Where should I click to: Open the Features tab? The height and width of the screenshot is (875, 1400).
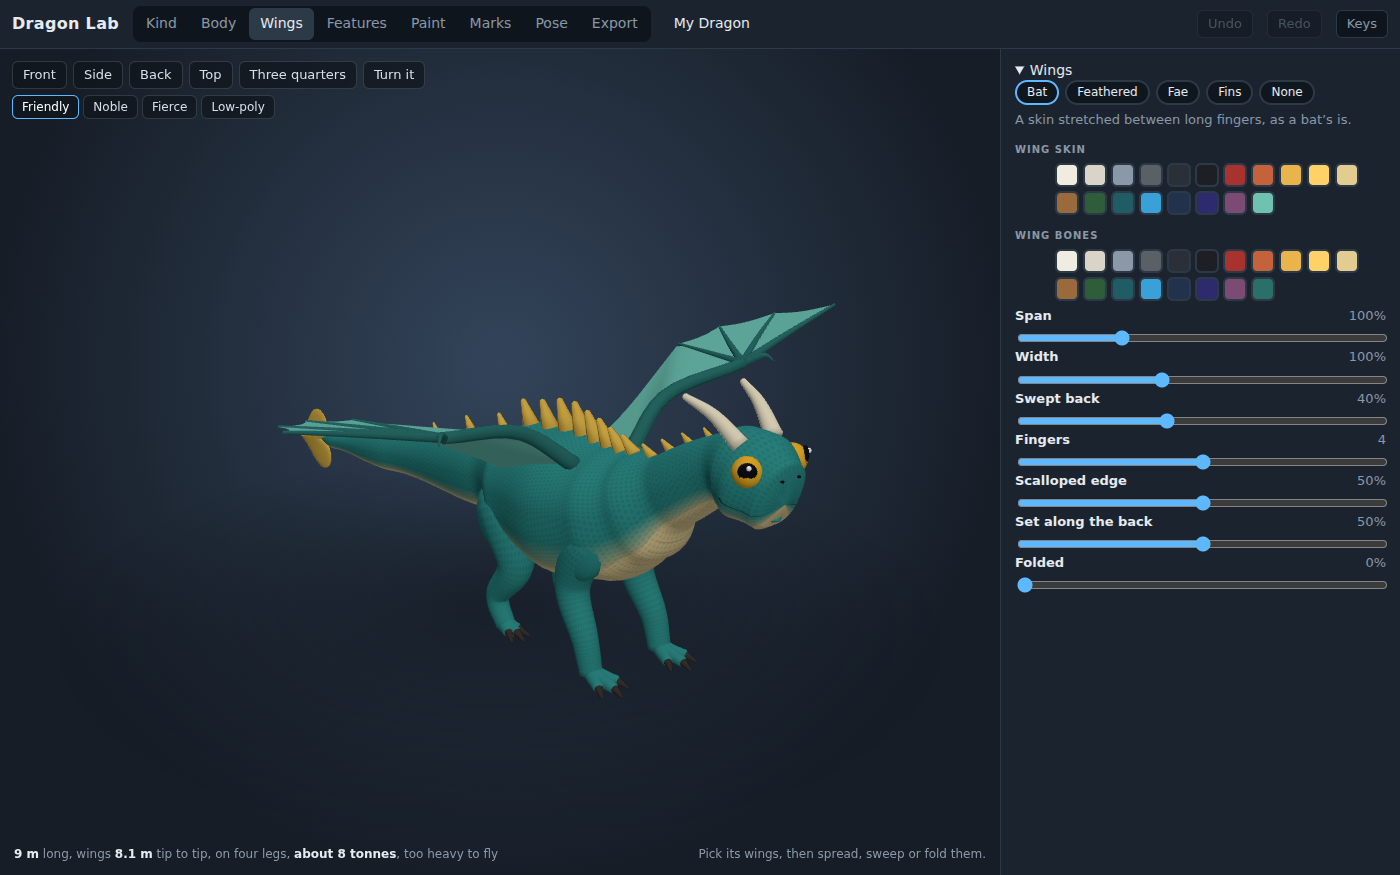pyautogui.click(x=356, y=23)
